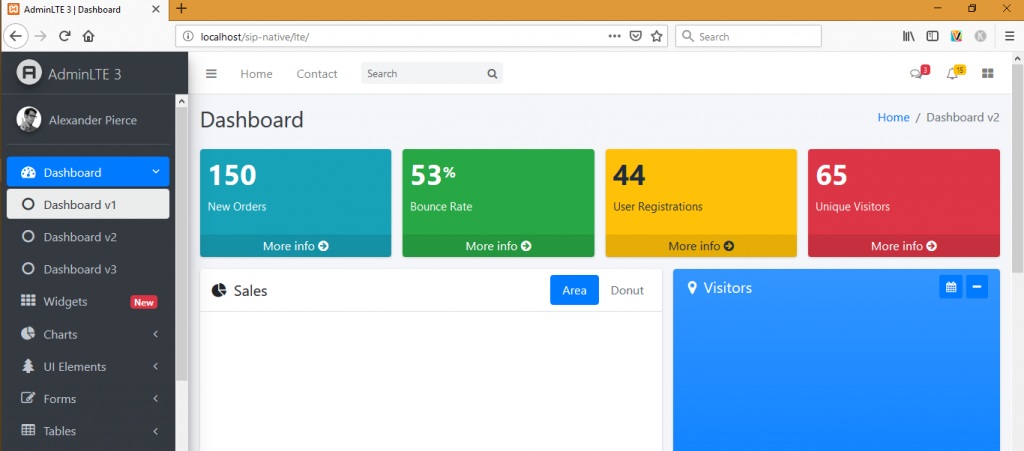This screenshot has width=1024, height=451.
Task: Click More info under New Orders
Action: (295, 246)
